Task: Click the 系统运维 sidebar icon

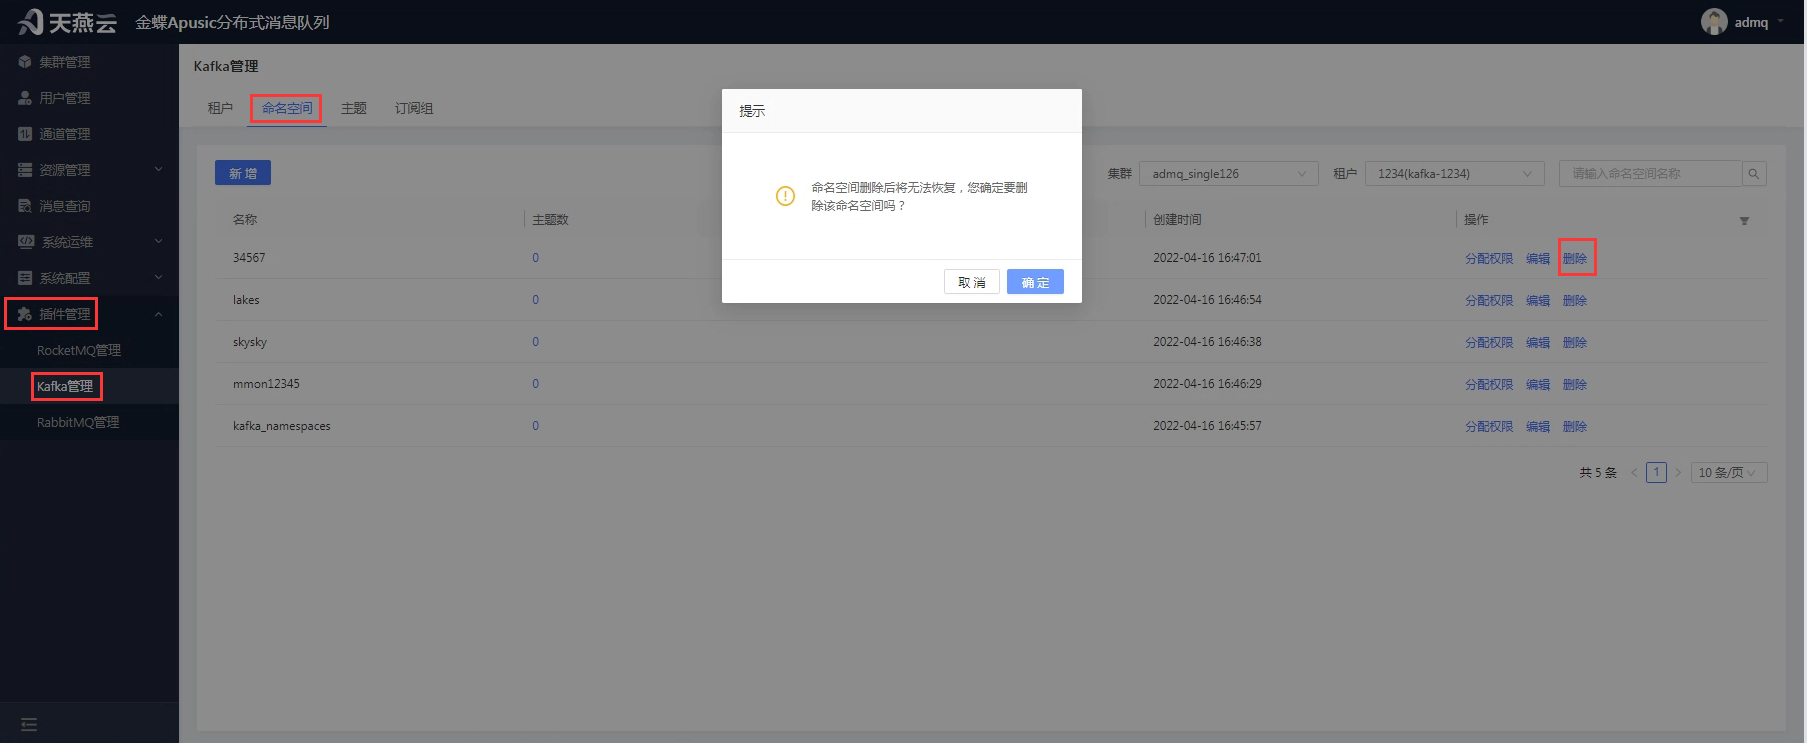Action: (26, 242)
